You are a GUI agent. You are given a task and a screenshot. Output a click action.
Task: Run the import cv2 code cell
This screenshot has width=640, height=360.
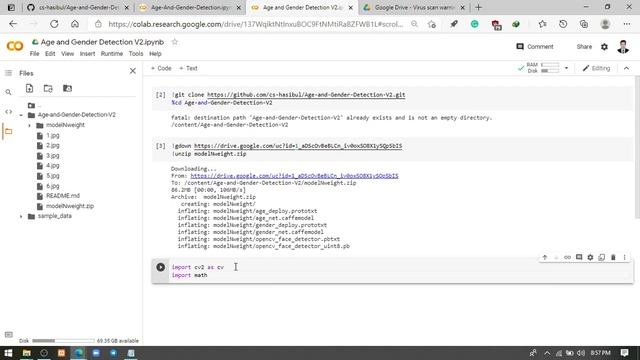click(x=160, y=267)
